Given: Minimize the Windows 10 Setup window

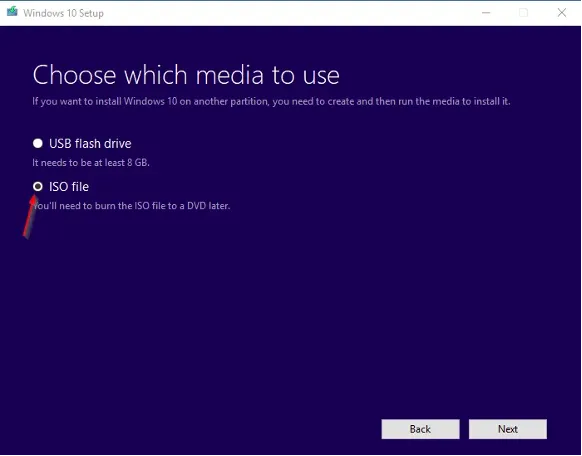Looking at the screenshot, I should 486,13.
